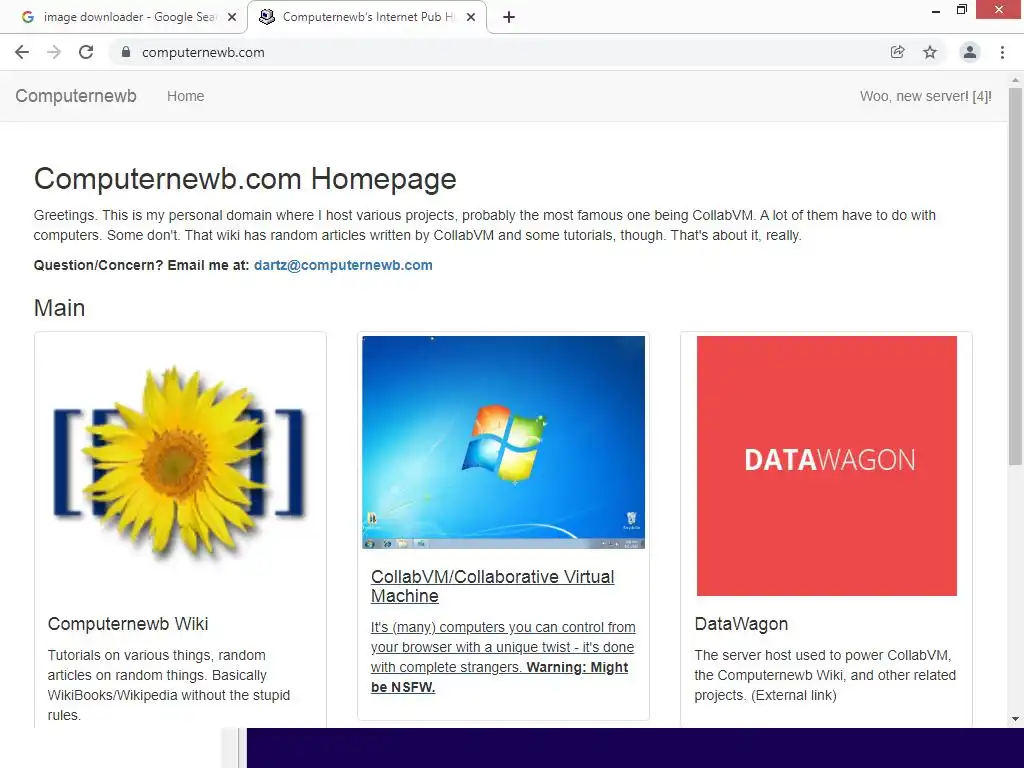Image resolution: width=1024 pixels, height=768 pixels.
Task: Click the forward navigation arrow
Action: pyautogui.click(x=54, y=52)
